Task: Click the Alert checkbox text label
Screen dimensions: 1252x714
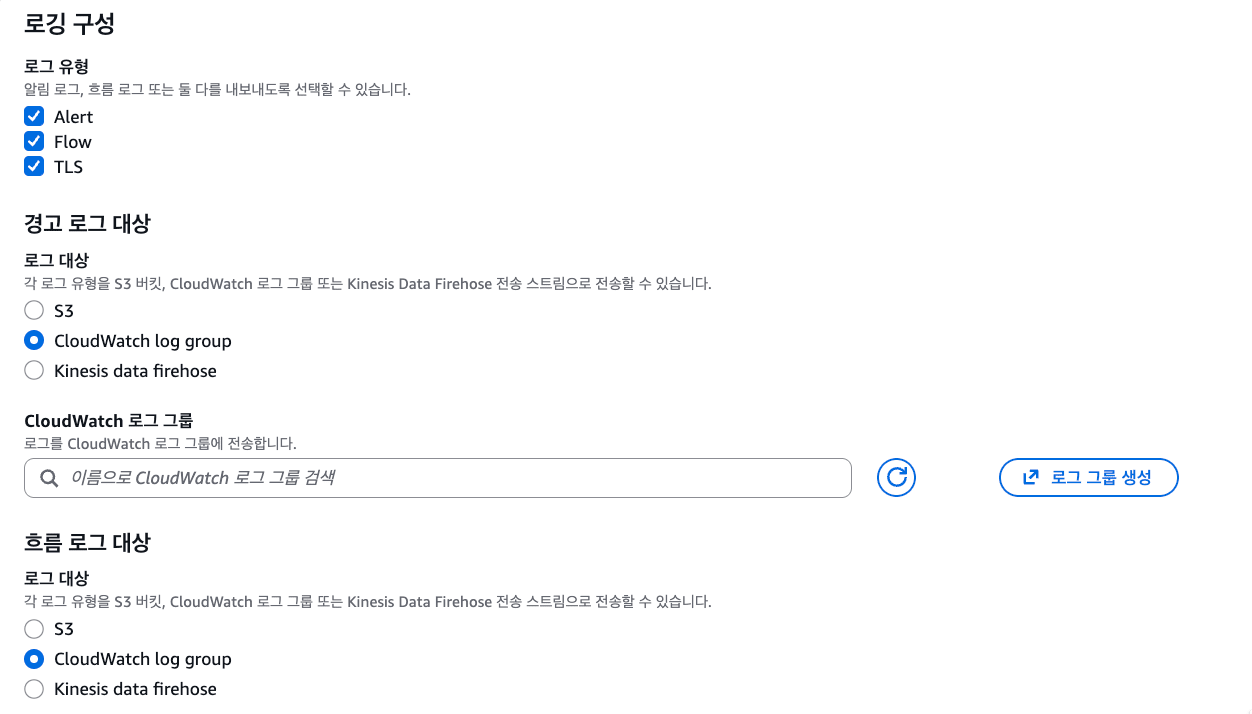Action: [x=73, y=117]
